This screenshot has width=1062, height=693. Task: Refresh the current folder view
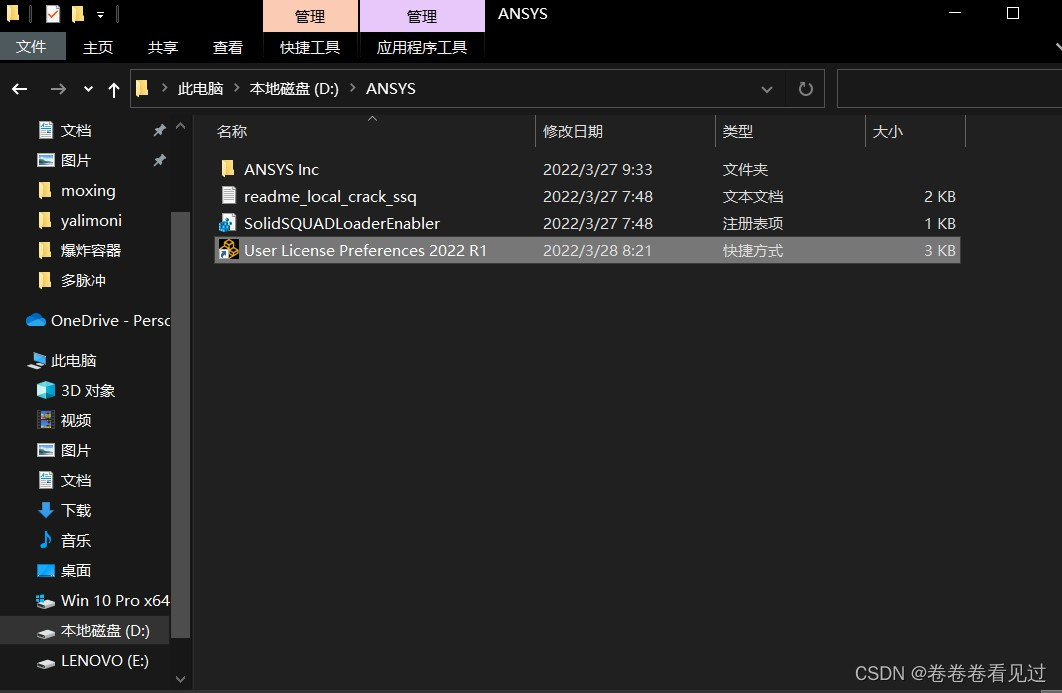(805, 89)
